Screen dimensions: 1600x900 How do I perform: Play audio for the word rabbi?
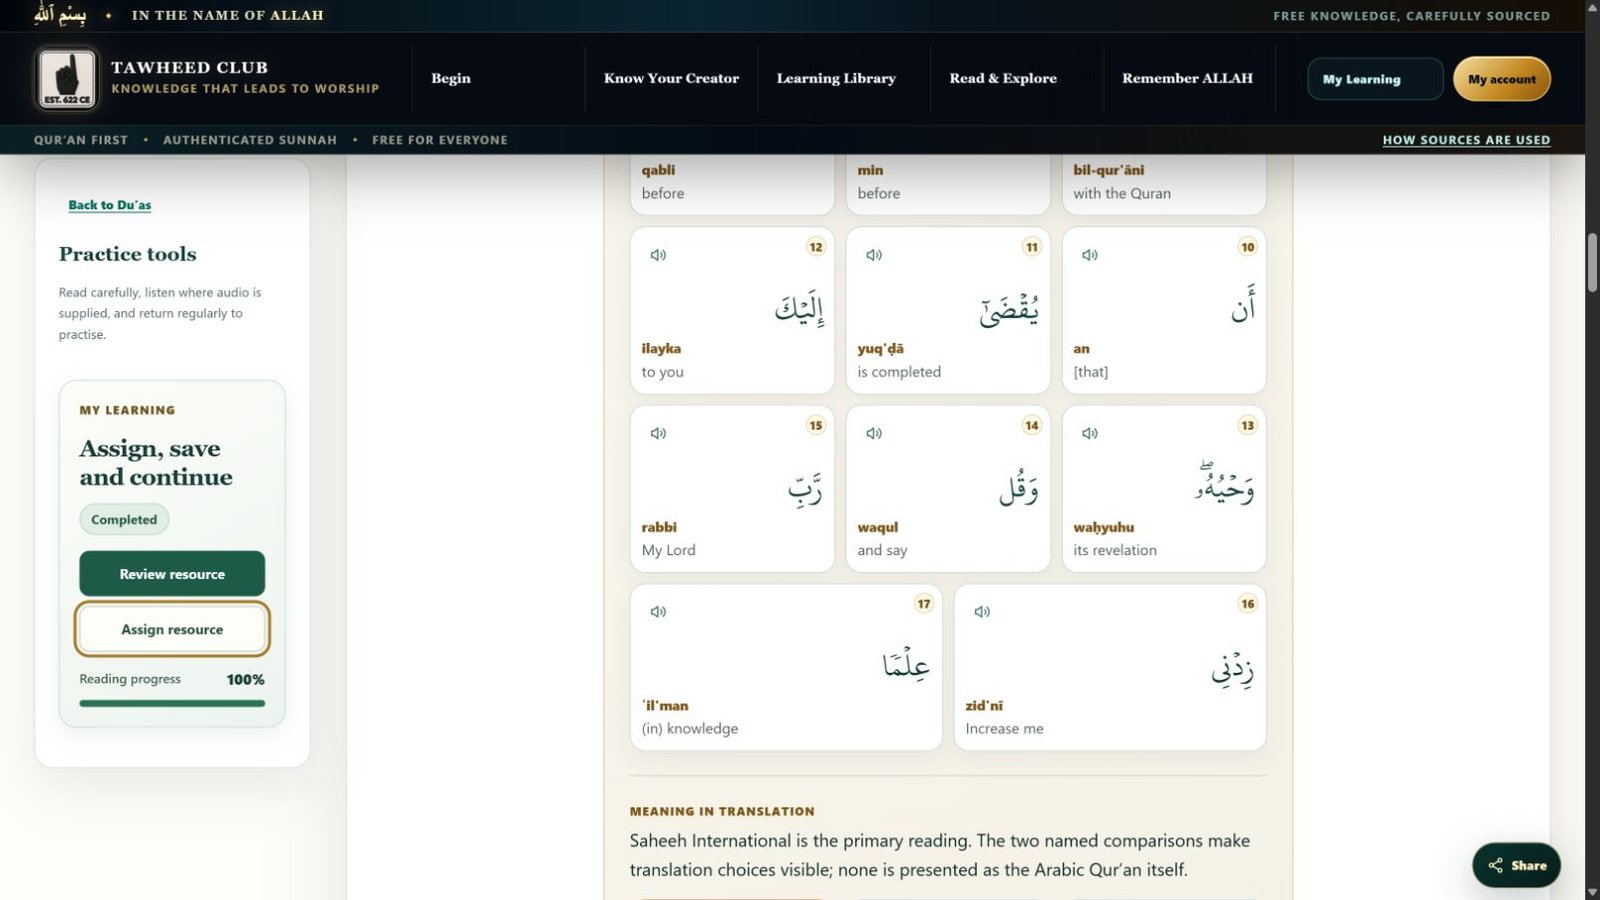coord(658,433)
